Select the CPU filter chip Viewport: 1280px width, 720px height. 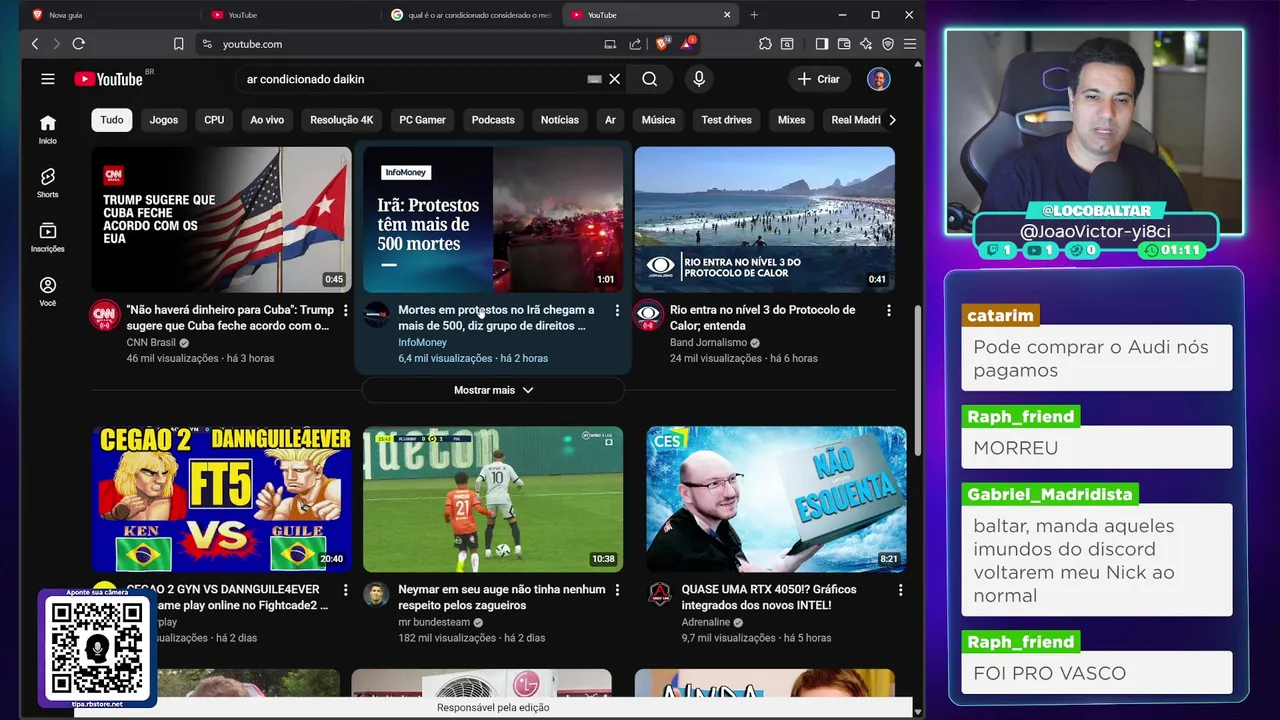(x=214, y=120)
